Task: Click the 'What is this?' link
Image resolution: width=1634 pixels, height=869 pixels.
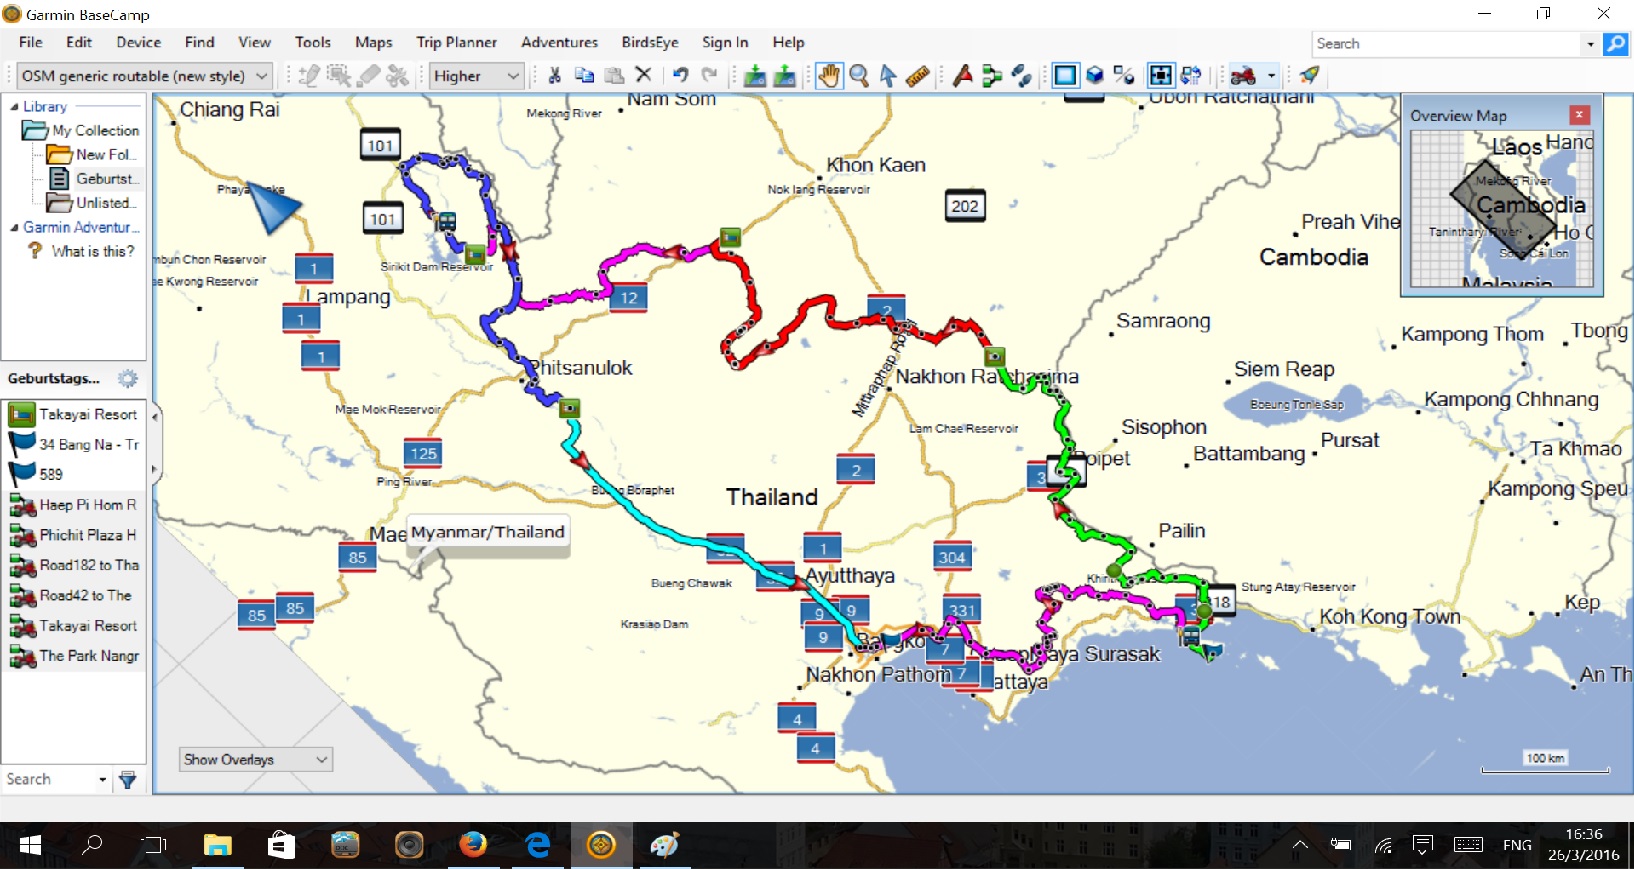Action: (x=92, y=252)
